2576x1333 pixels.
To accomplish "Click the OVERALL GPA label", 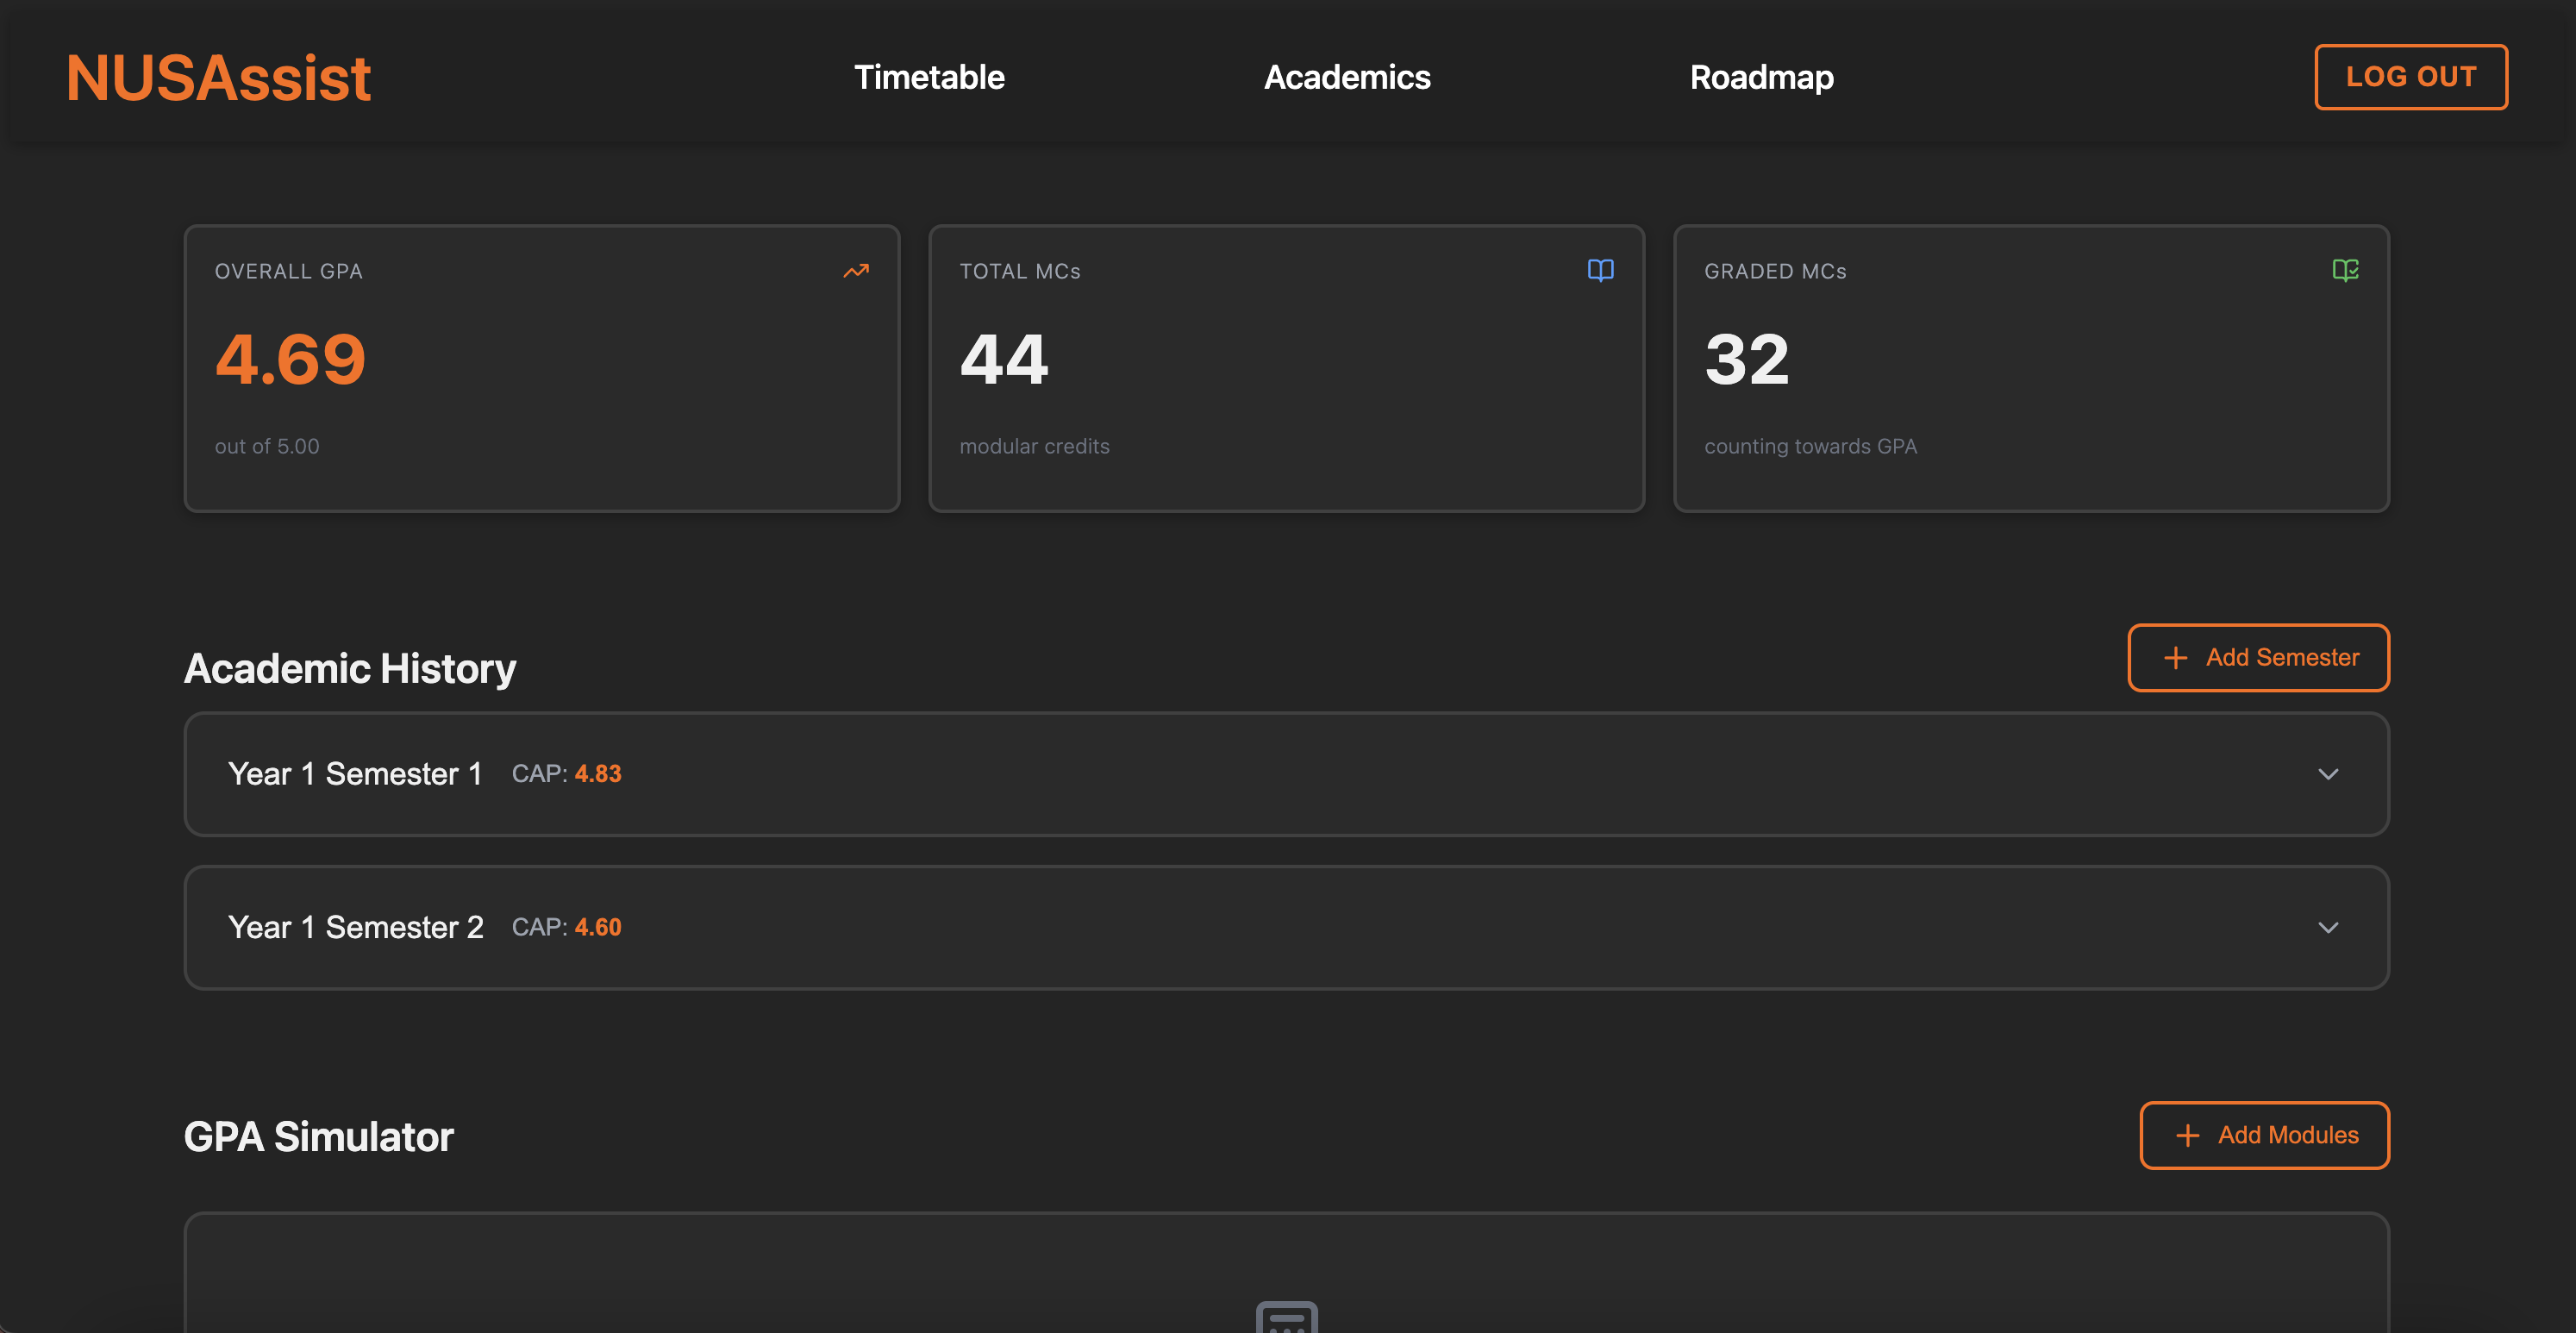I will pos(288,271).
